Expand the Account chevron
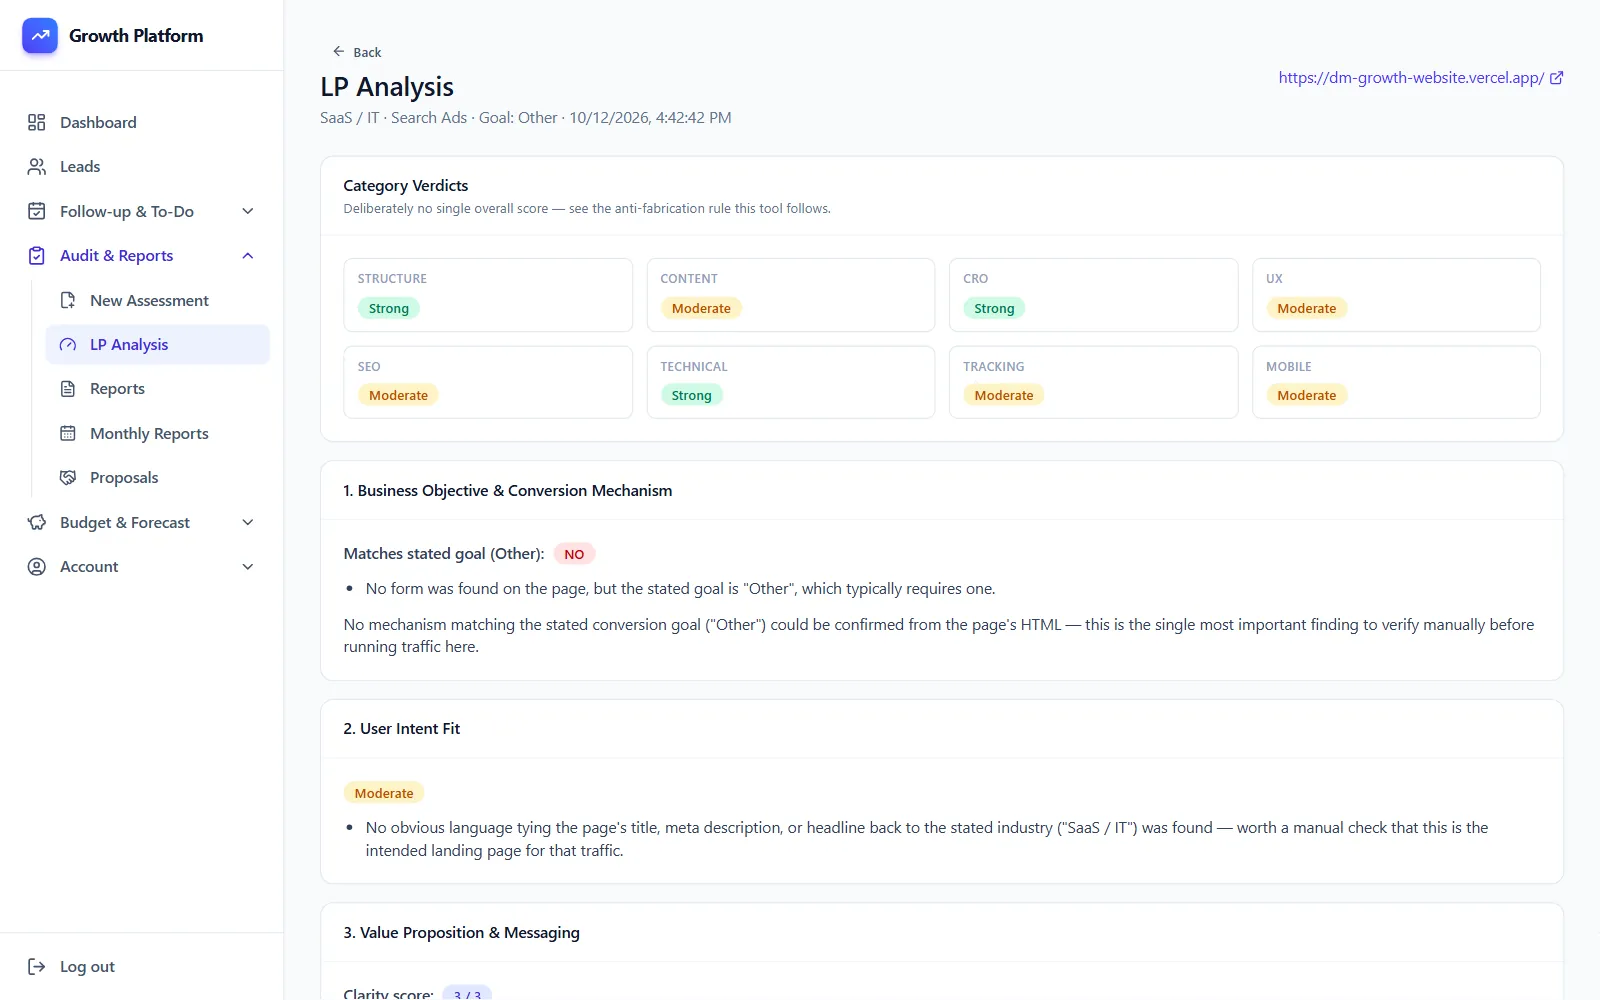 coord(248,567)
